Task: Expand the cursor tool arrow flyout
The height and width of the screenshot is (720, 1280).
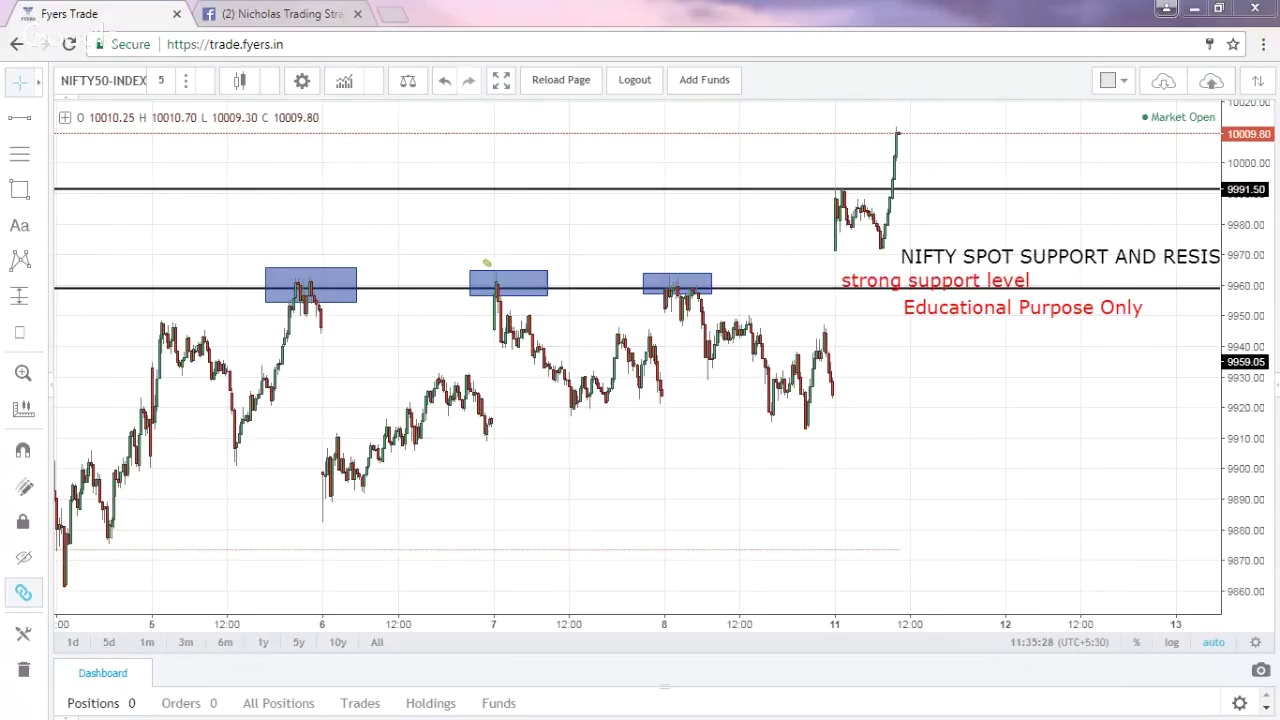Action: 39,82
